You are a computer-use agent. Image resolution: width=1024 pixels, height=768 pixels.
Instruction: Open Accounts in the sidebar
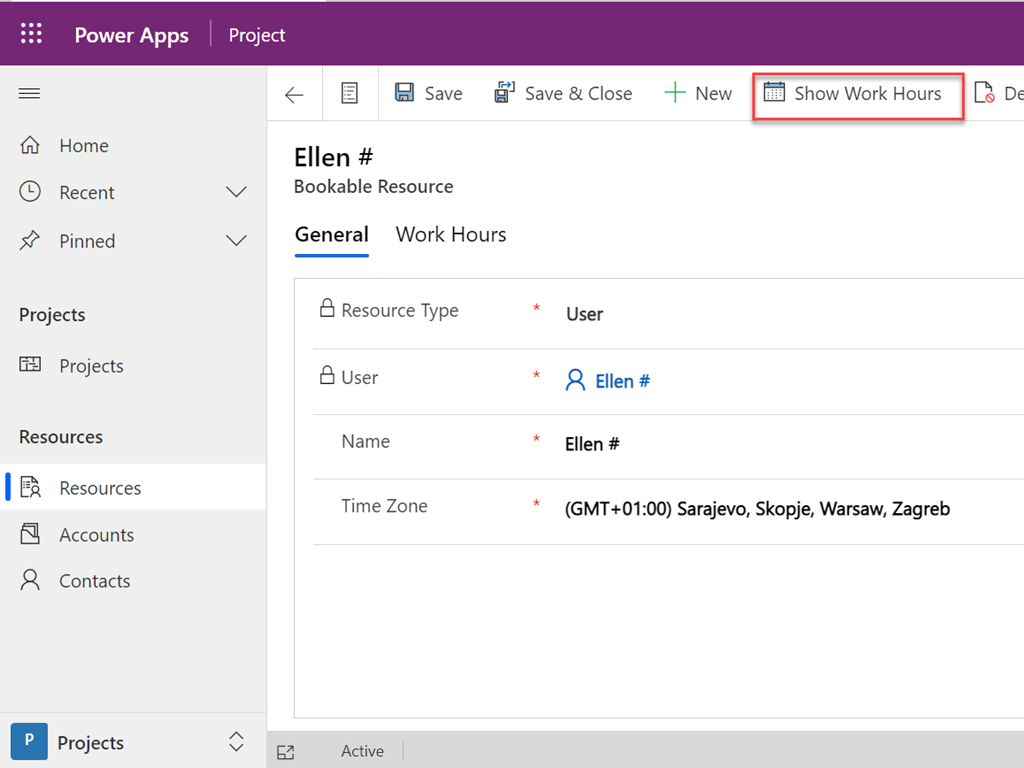96,535
